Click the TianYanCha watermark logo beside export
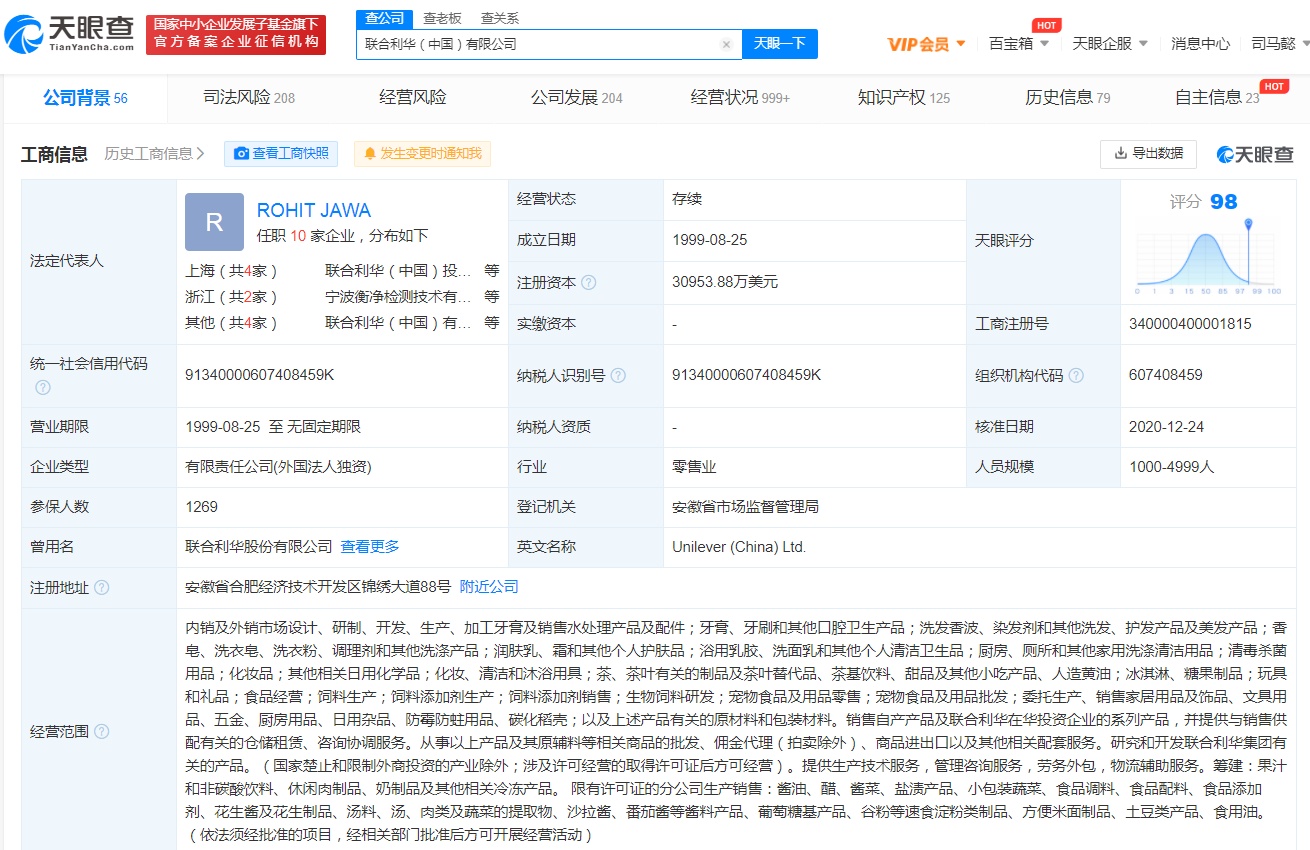 pos(1255,154)
